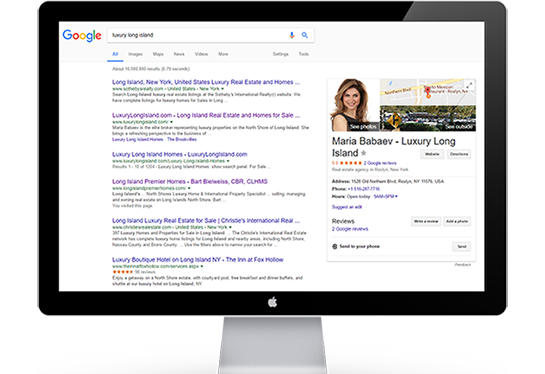Screen dimensions: 545x374
Task: Click the blue magnifier search icon
Action: [x=305, y=35]
